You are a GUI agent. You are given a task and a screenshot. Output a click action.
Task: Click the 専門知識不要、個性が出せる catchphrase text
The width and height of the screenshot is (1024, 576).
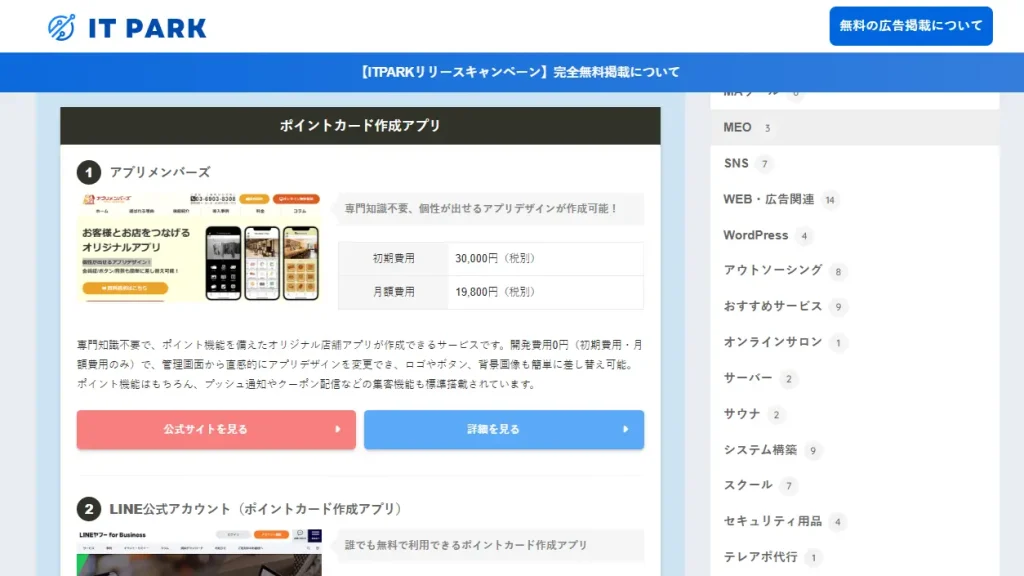tap(481, 208)
